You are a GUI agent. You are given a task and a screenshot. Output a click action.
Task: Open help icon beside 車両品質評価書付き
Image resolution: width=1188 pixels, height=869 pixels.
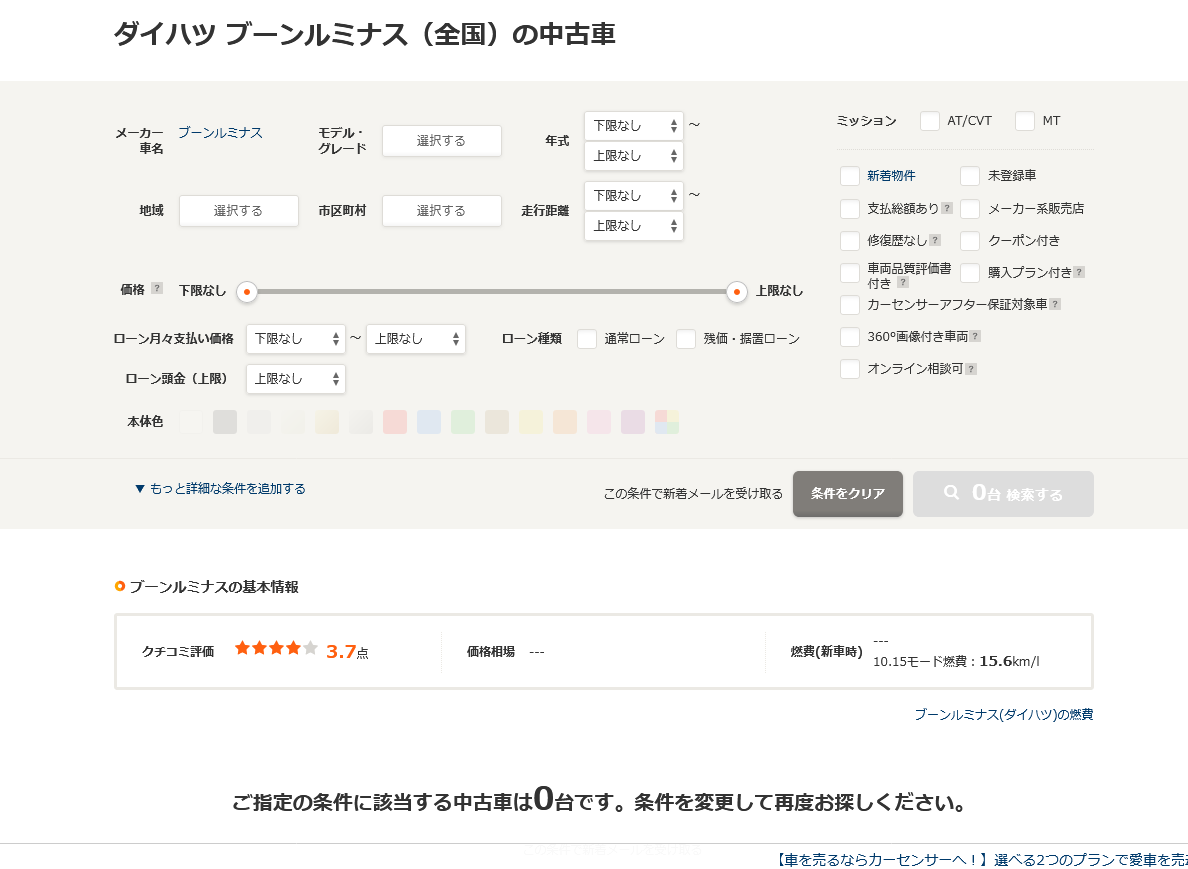(x=903, y=283)
